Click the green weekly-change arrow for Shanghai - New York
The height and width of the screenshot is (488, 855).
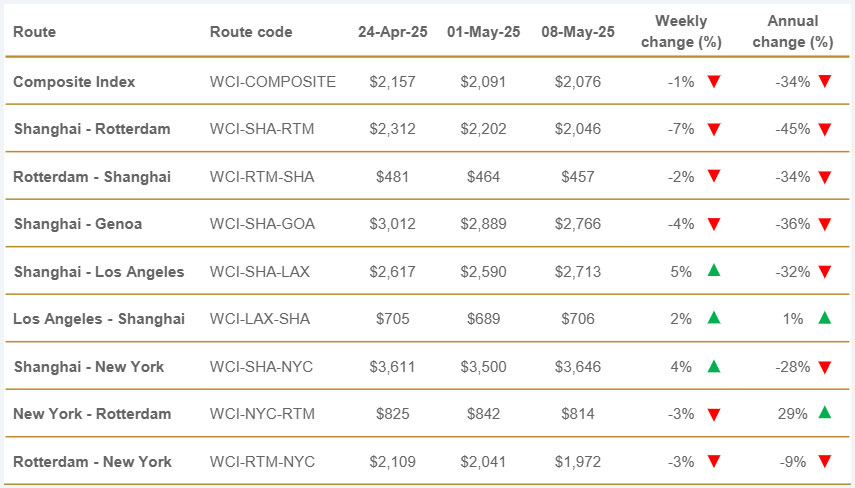tap(714, 366)
